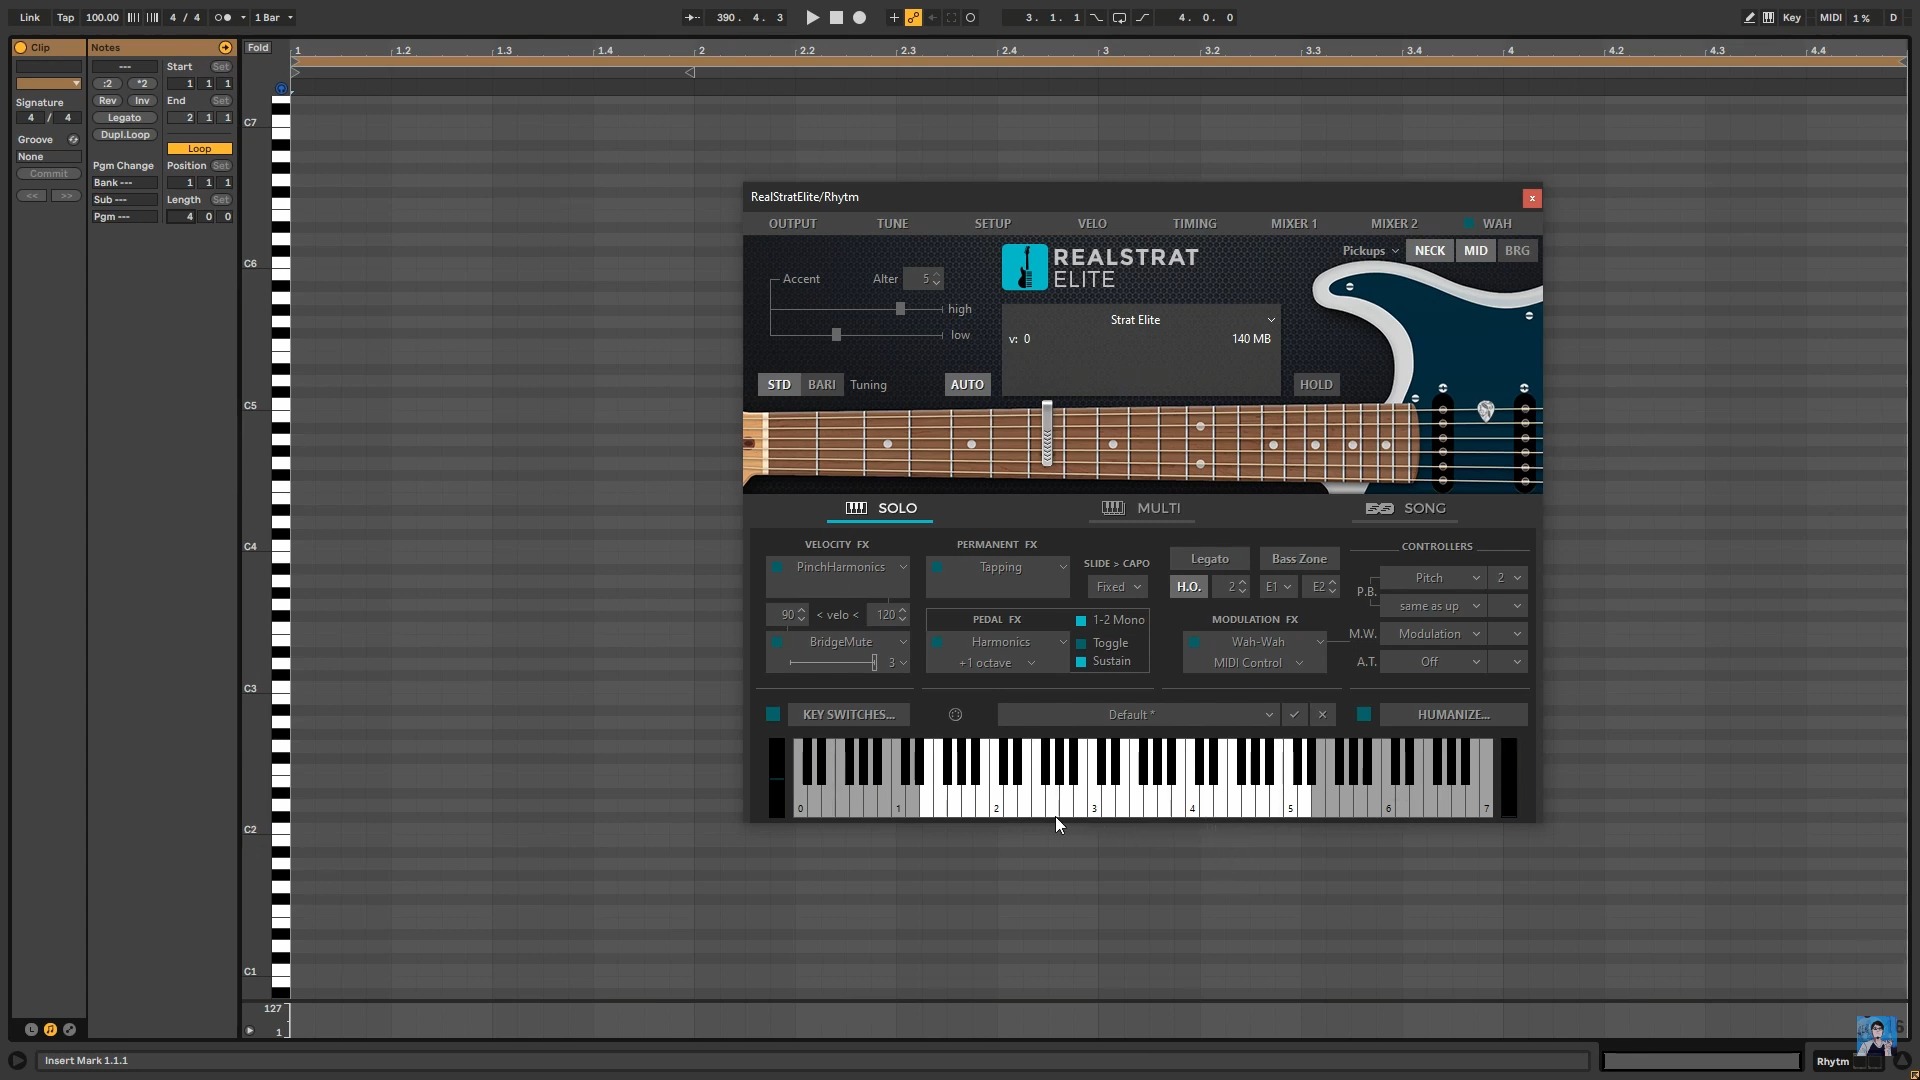The height and width of the screenshot is (1080, 1920).
Task: Open the MIXER 1 tab
Action: coord(1294,224)
